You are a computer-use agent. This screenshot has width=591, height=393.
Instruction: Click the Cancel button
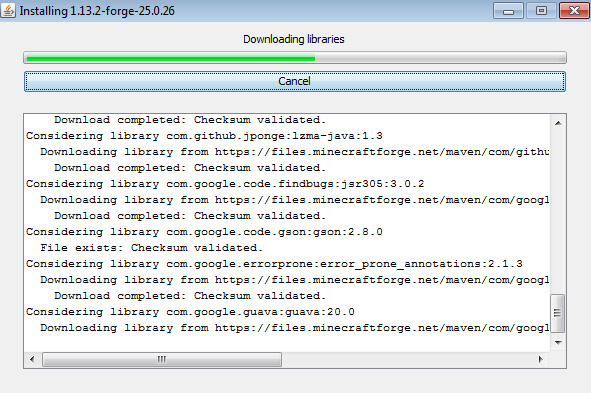tap(295, 81)
